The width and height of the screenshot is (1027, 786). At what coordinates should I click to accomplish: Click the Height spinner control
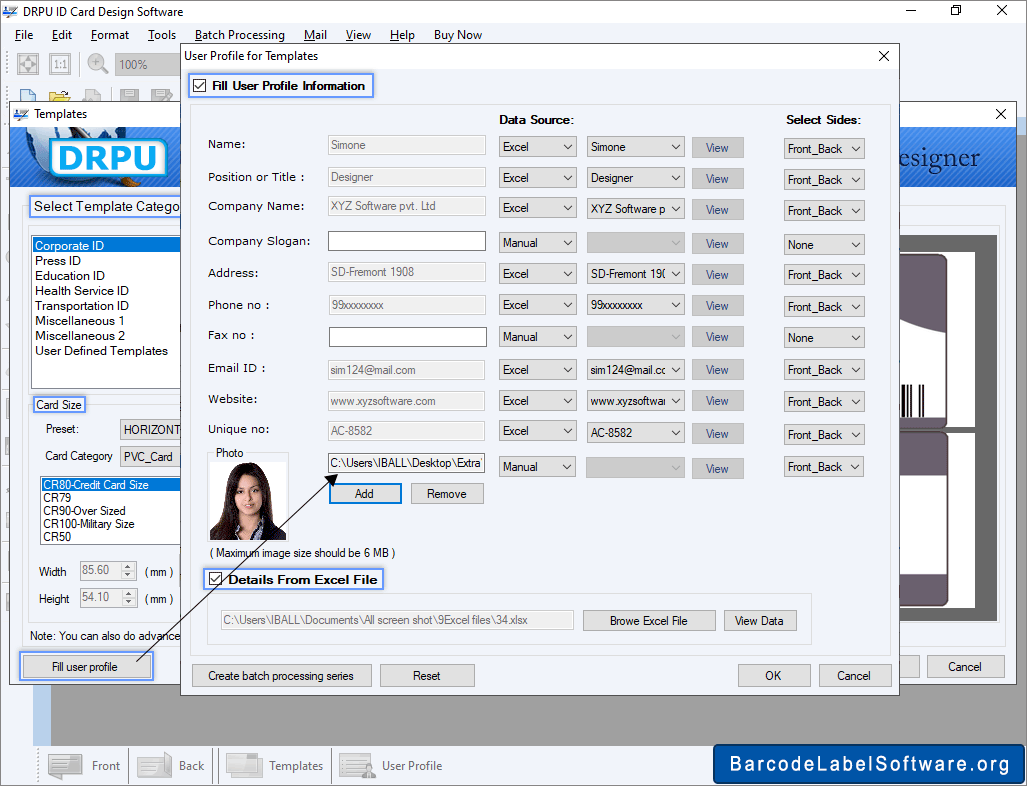[129, 597]
